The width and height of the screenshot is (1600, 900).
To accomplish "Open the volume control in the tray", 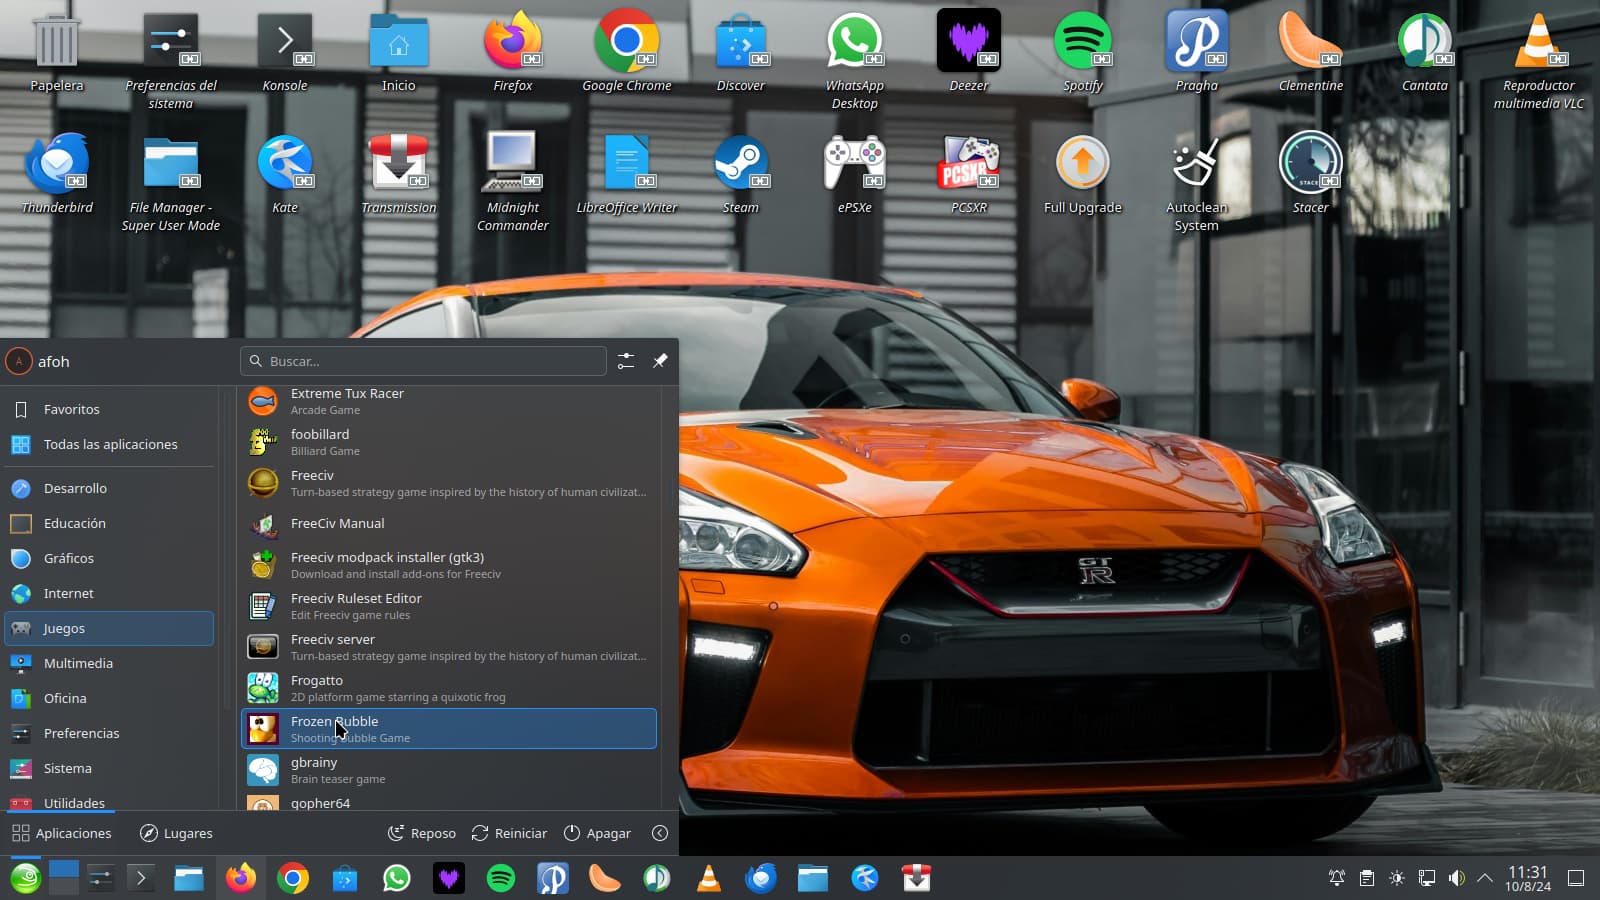I will point(1456,879).
